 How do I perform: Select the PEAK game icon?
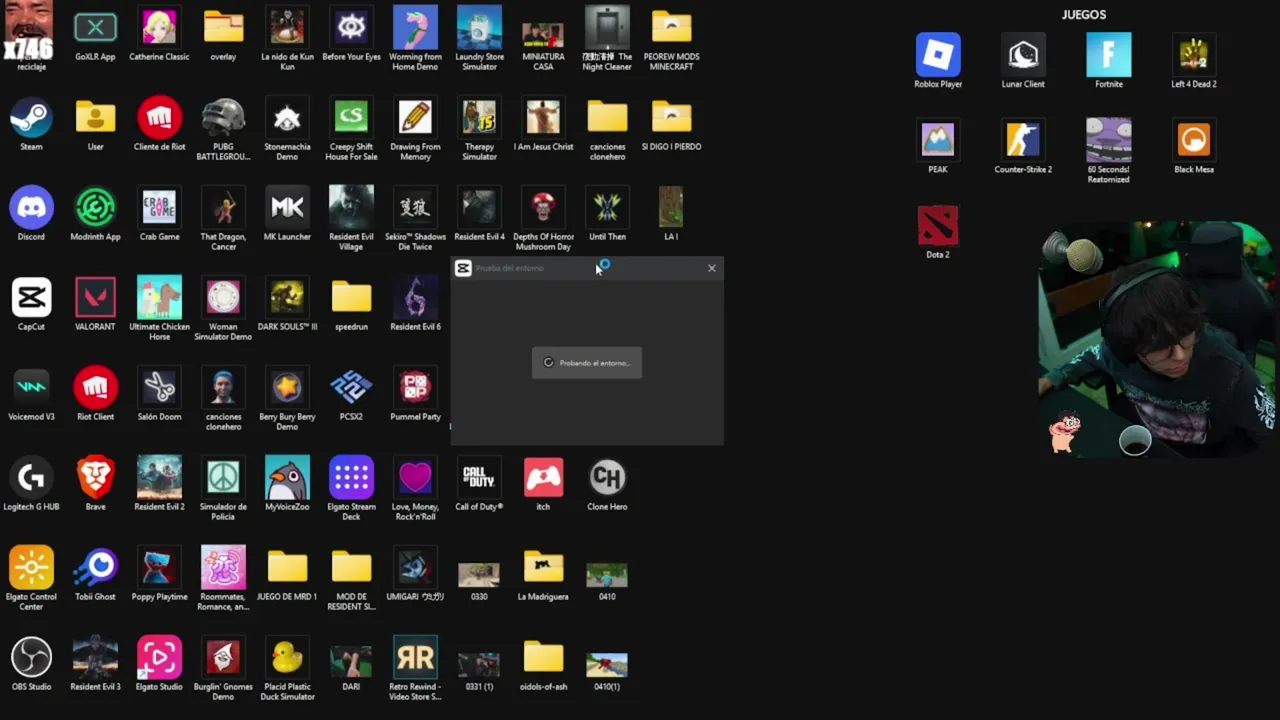938,140
